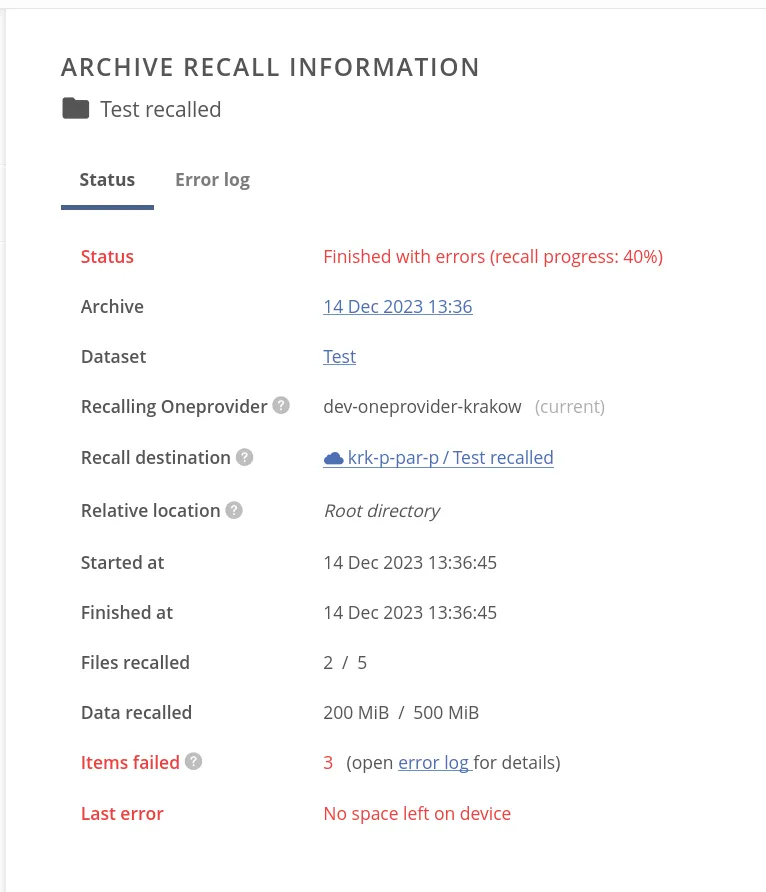This screenshot has width=766, height=892.
Task: Click the (current) label next to provider
Action: [x=570, y=406]
